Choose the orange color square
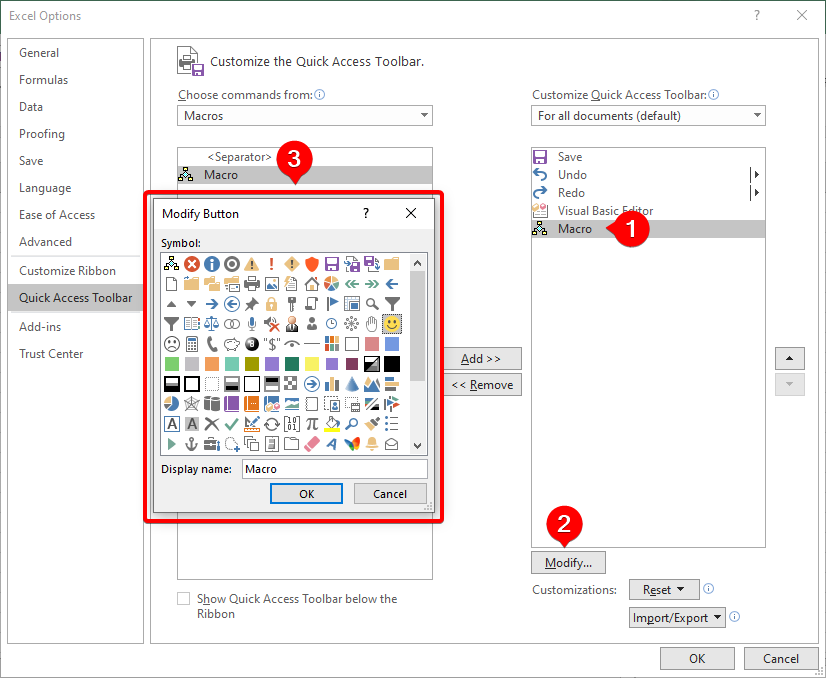This screenshot has width=826, height=678. pyautogui.click(x=212, y=363)
